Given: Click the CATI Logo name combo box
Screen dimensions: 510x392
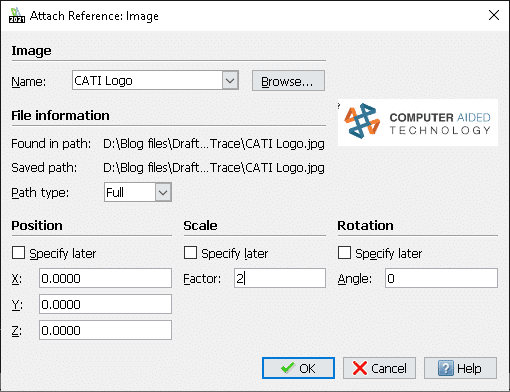Looking at the screenshot, I should tap(155, 80).
